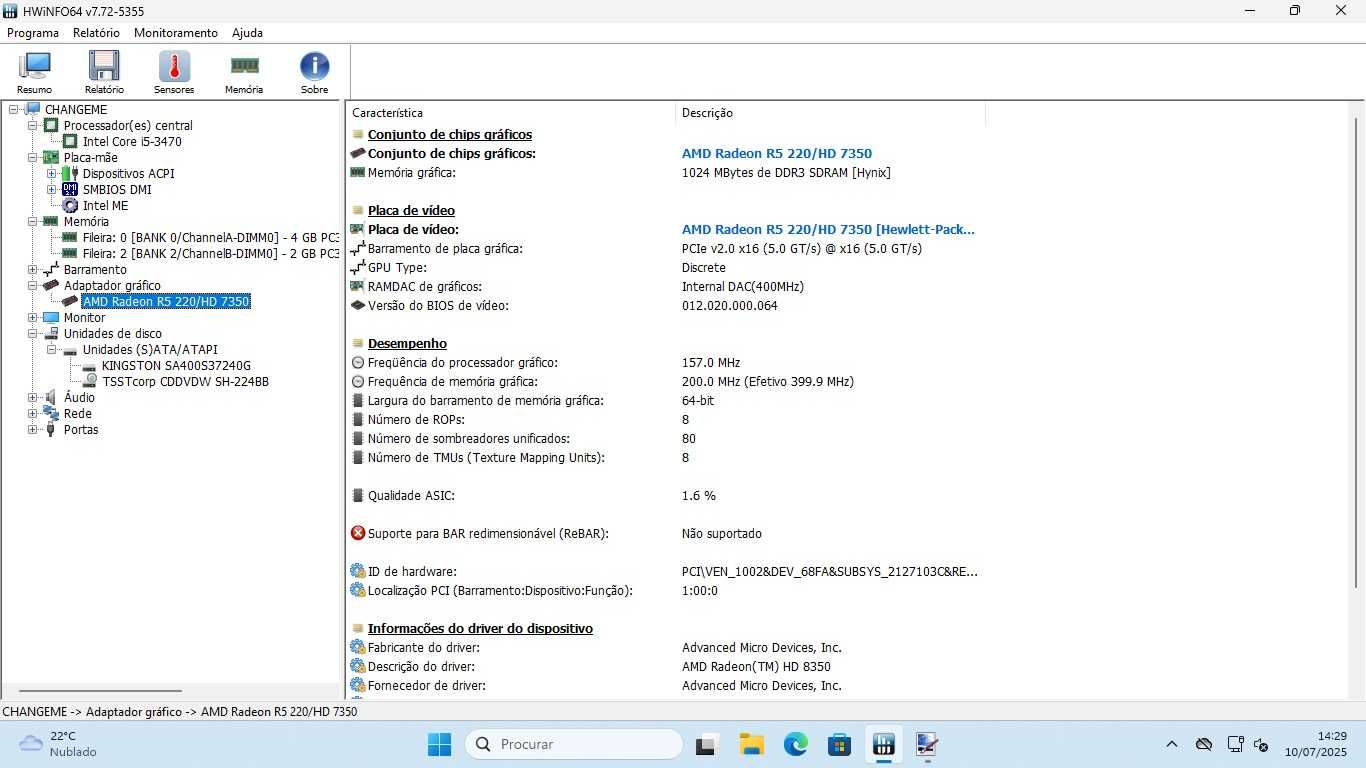This screenshot has height=768, width=1366.
Task: Select TSSTcorp CDDVDW SH-224BB drive
Action: (185, 382)
